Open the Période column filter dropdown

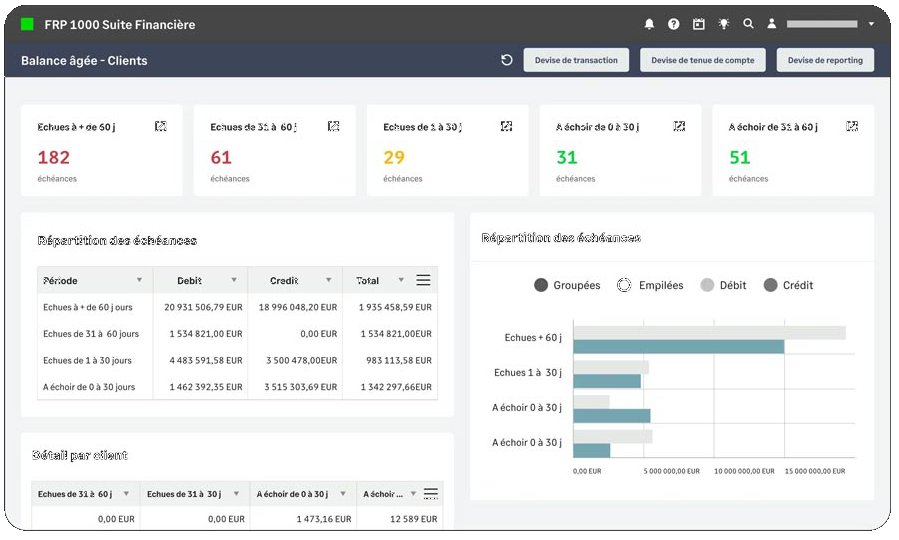pyautogui.click(x=139, y=280)
